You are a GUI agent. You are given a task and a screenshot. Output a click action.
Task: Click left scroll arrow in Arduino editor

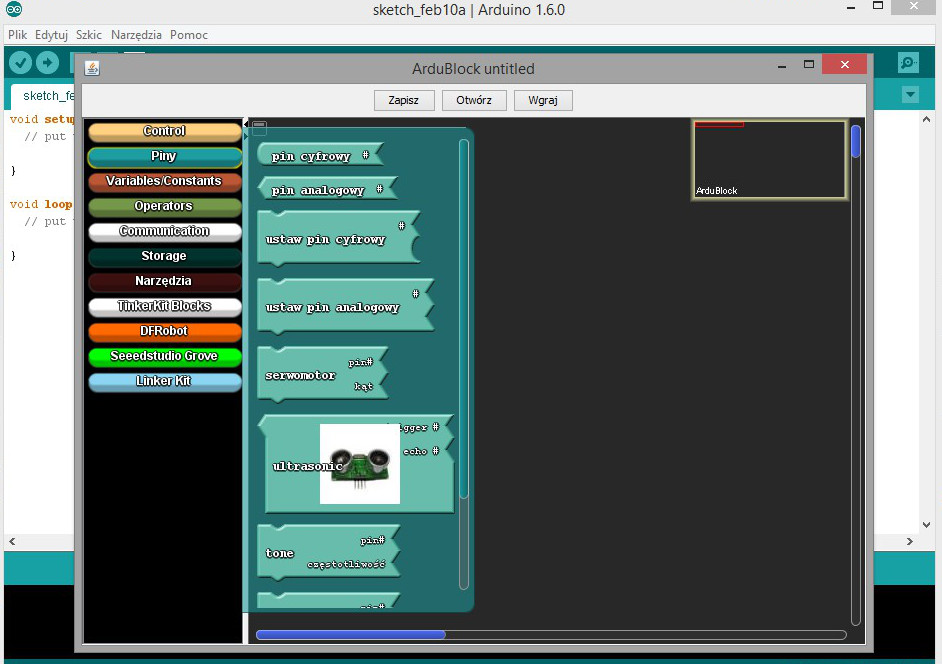pos(12,541)
